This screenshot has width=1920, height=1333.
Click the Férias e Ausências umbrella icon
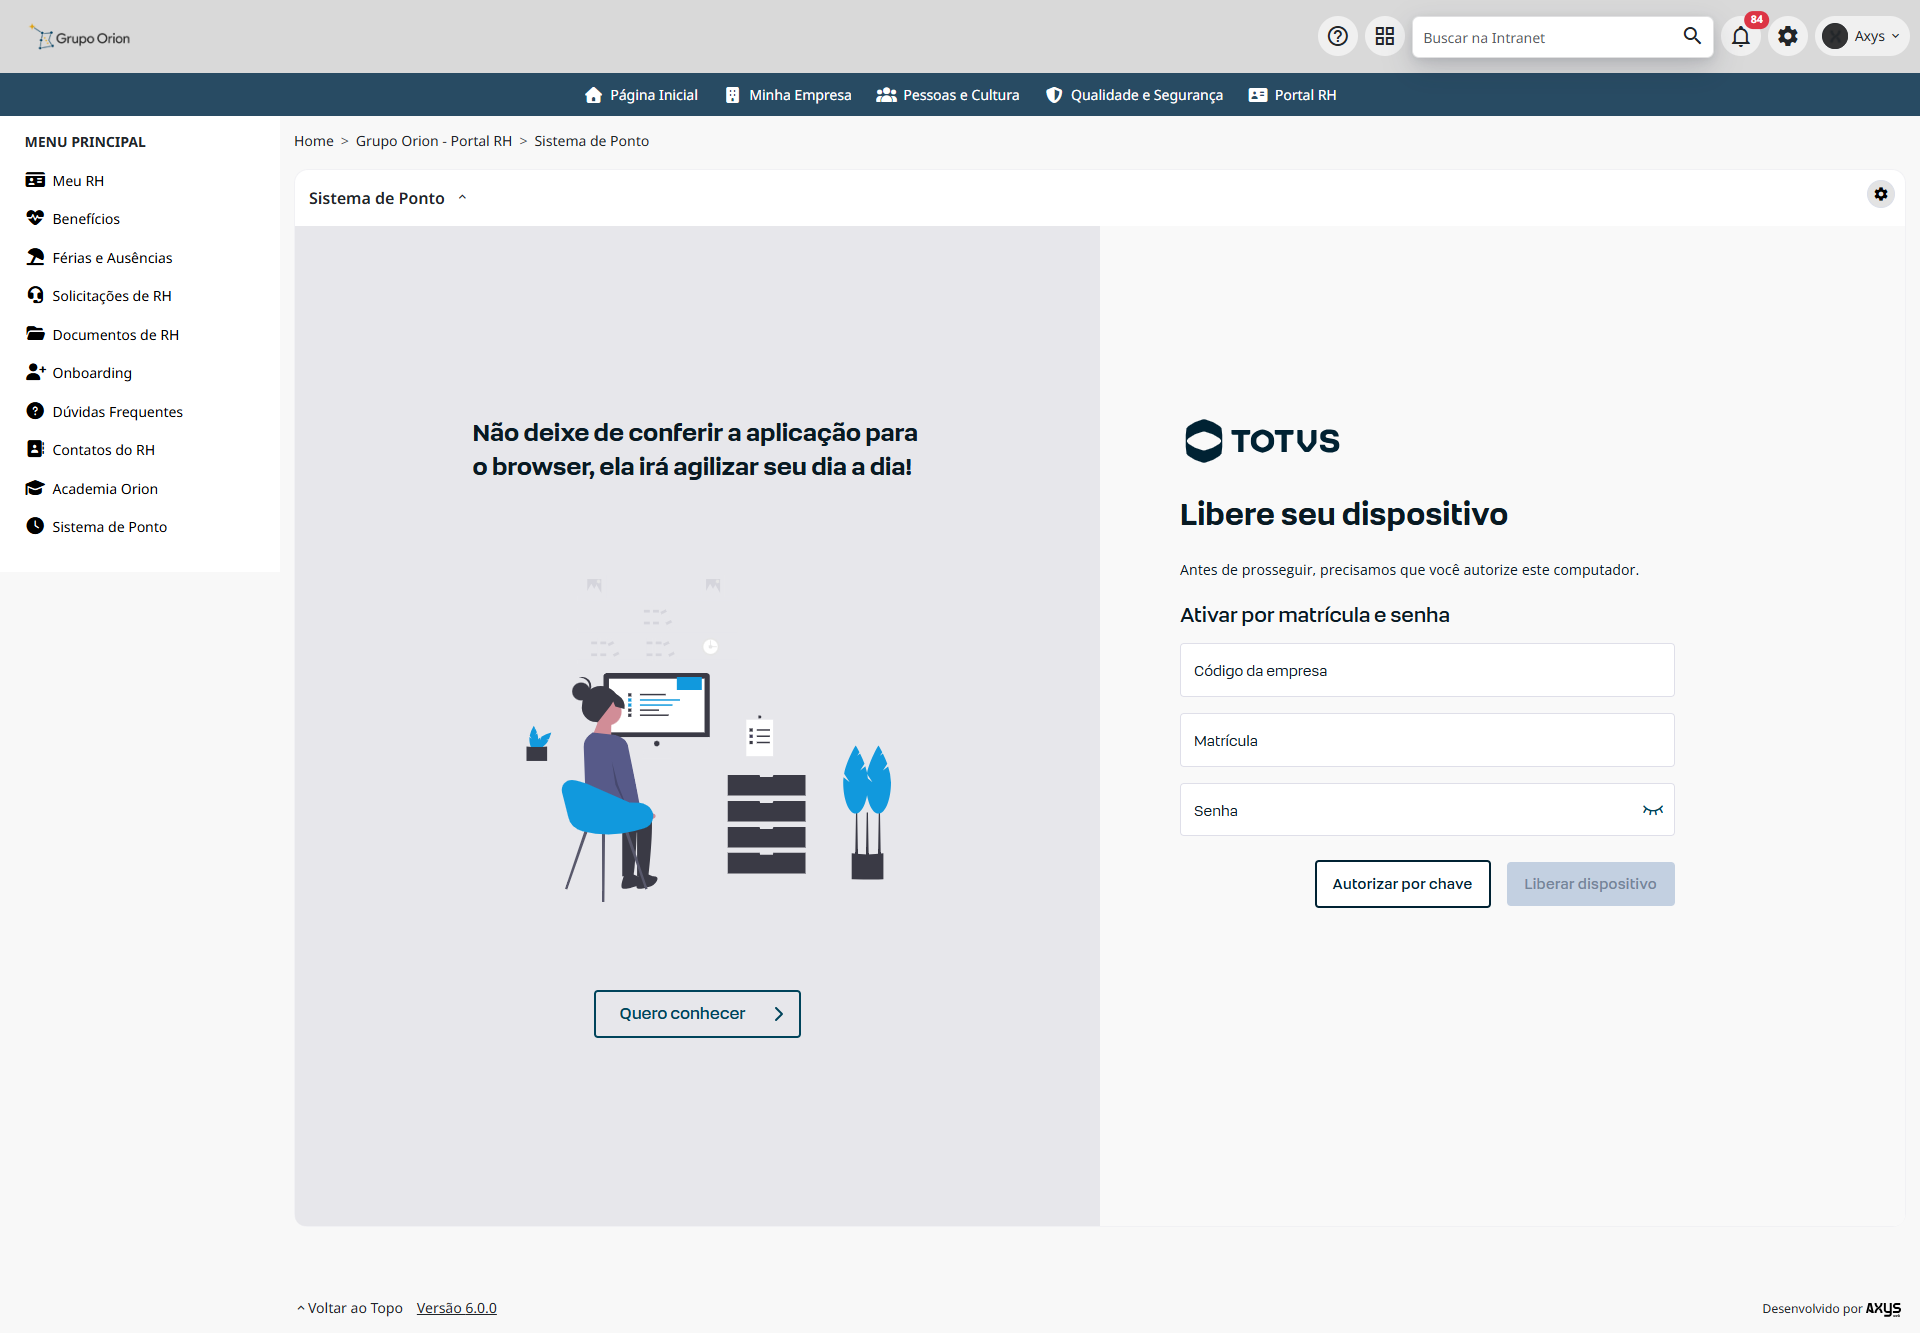tap(35, 257)
